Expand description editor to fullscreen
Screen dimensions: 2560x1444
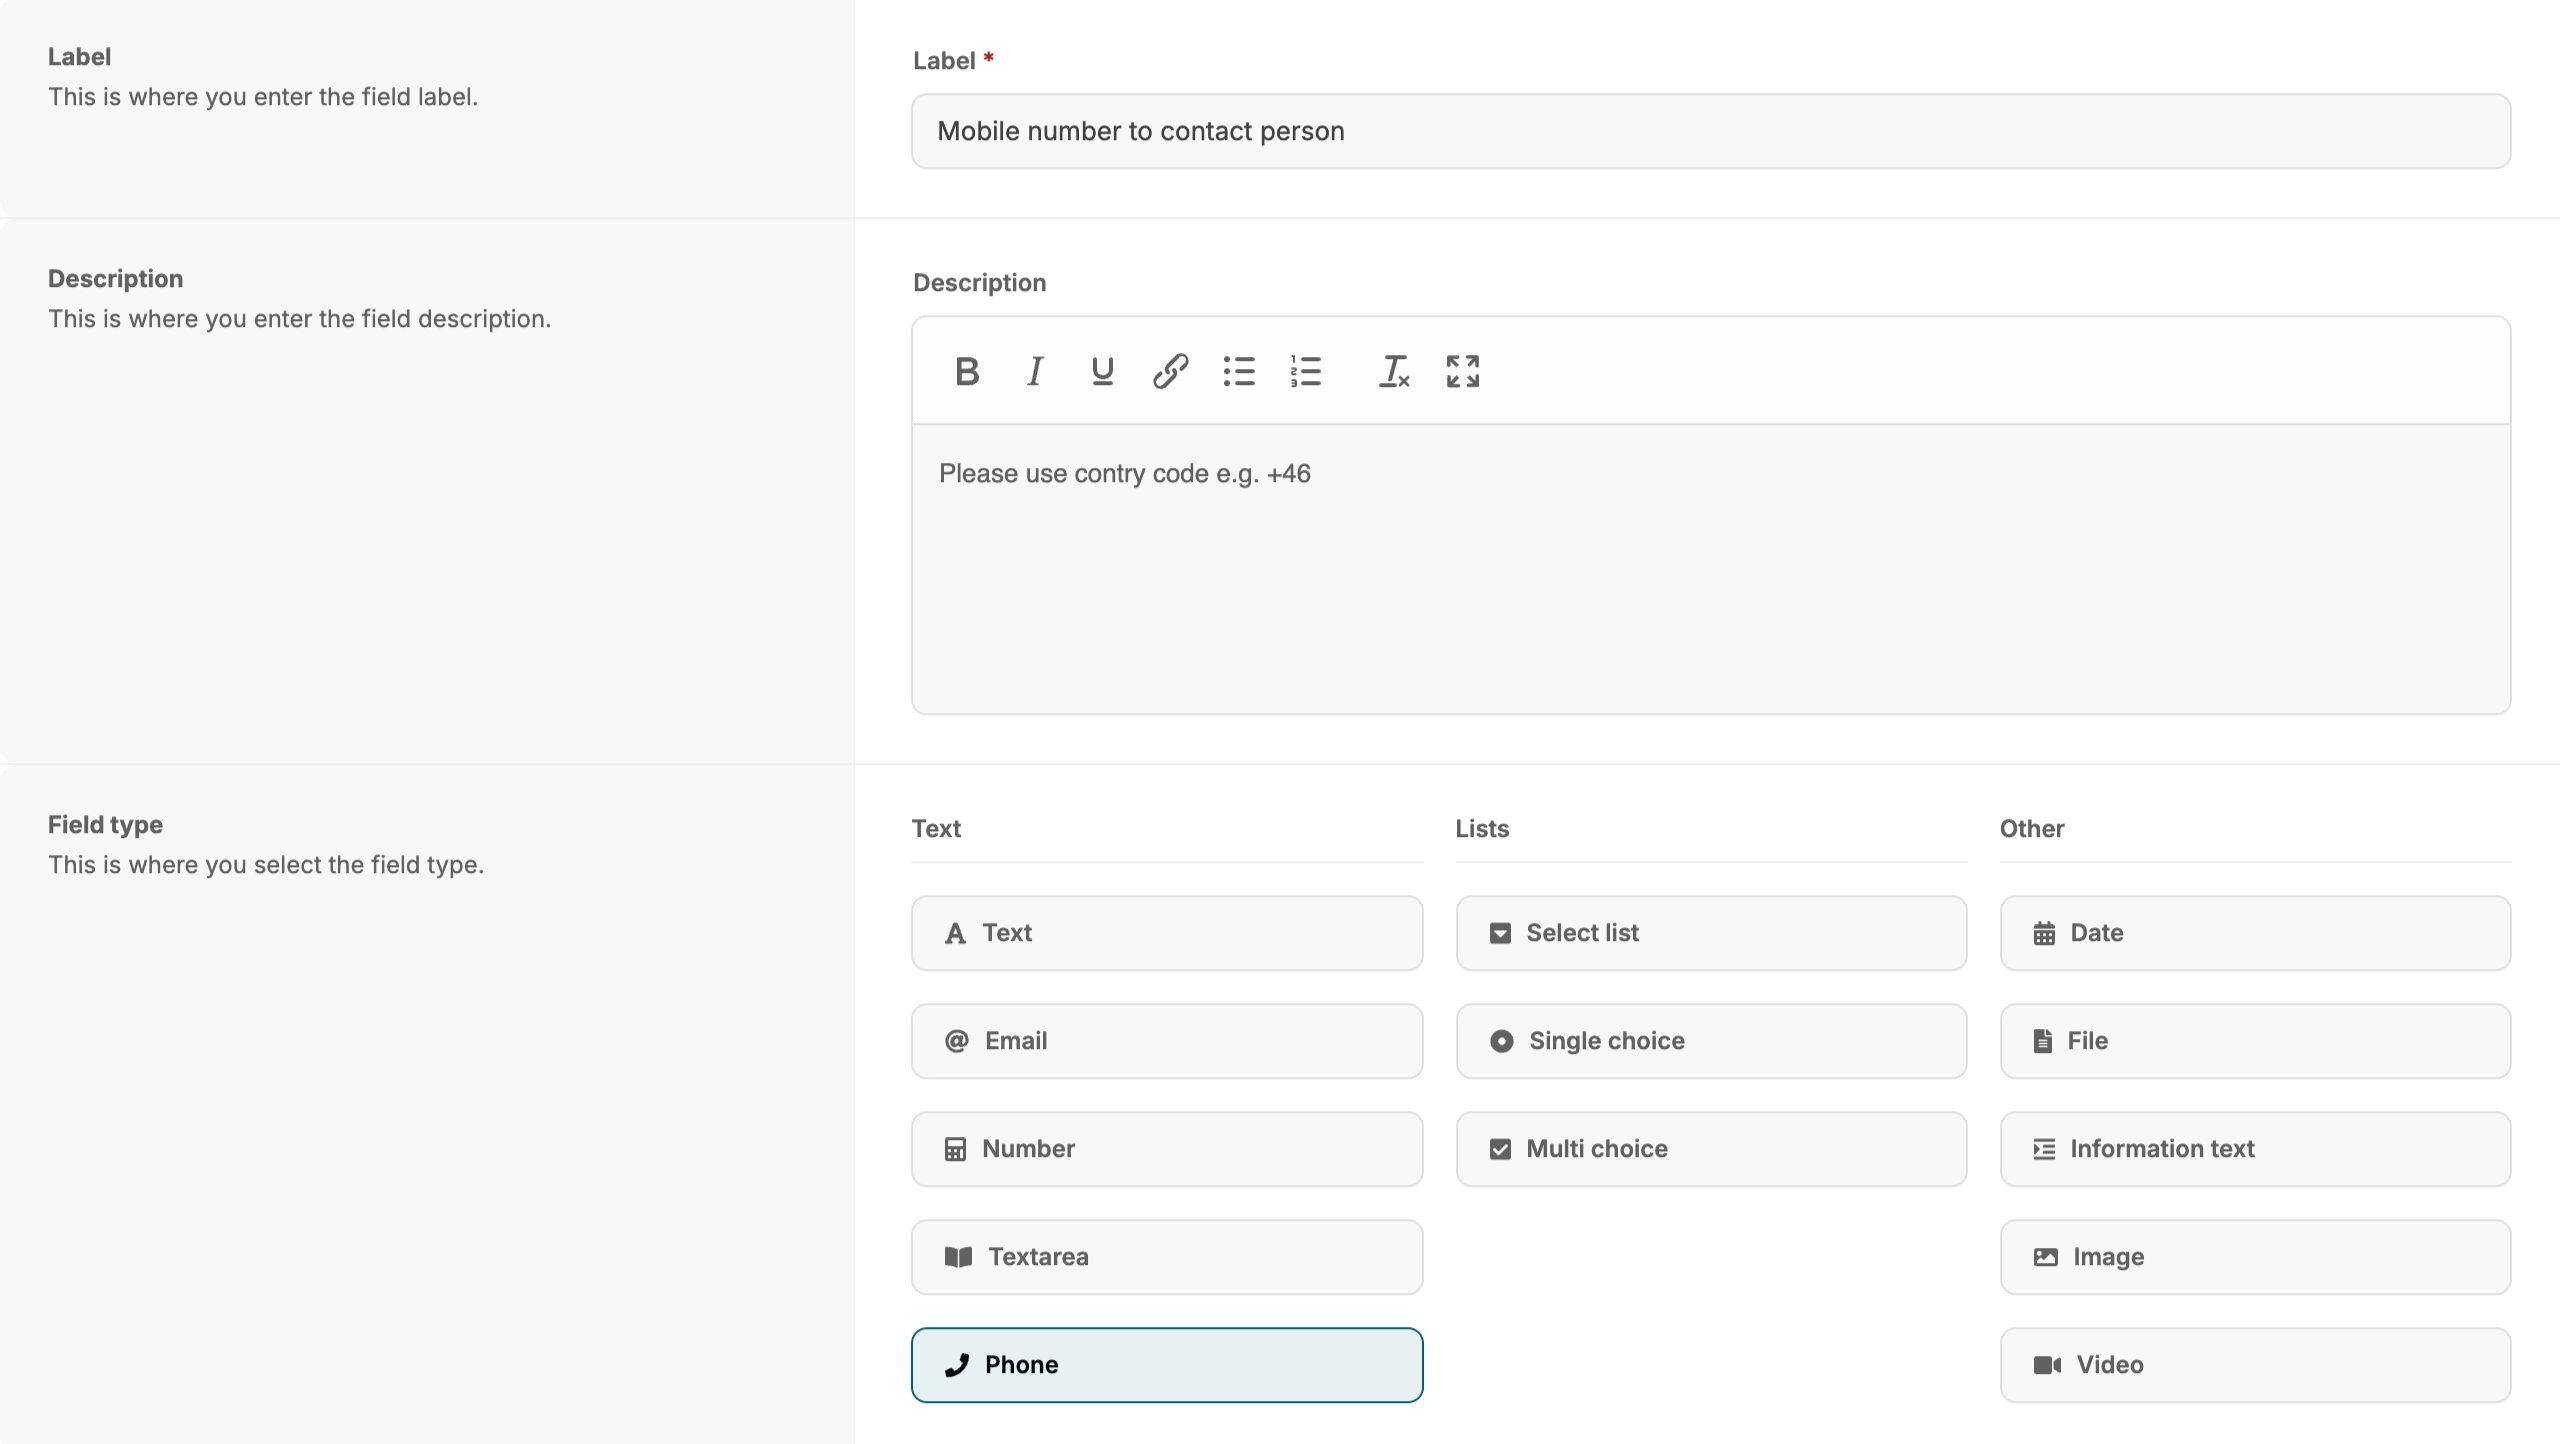1462,372
